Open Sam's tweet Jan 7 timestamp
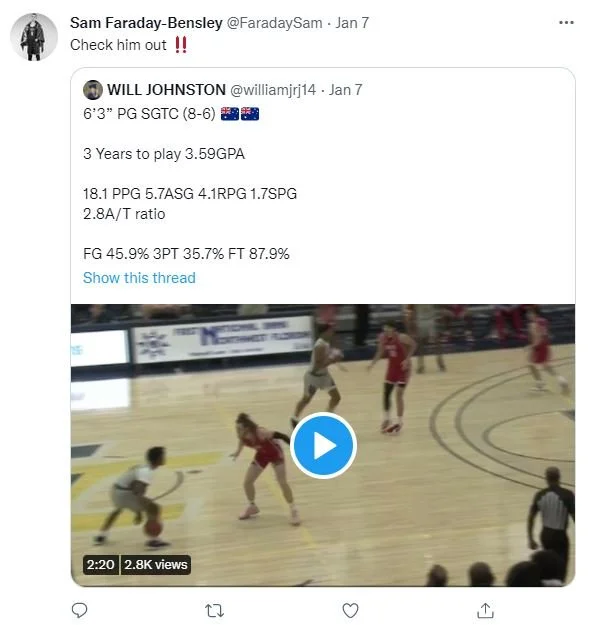 pos(352,23)
